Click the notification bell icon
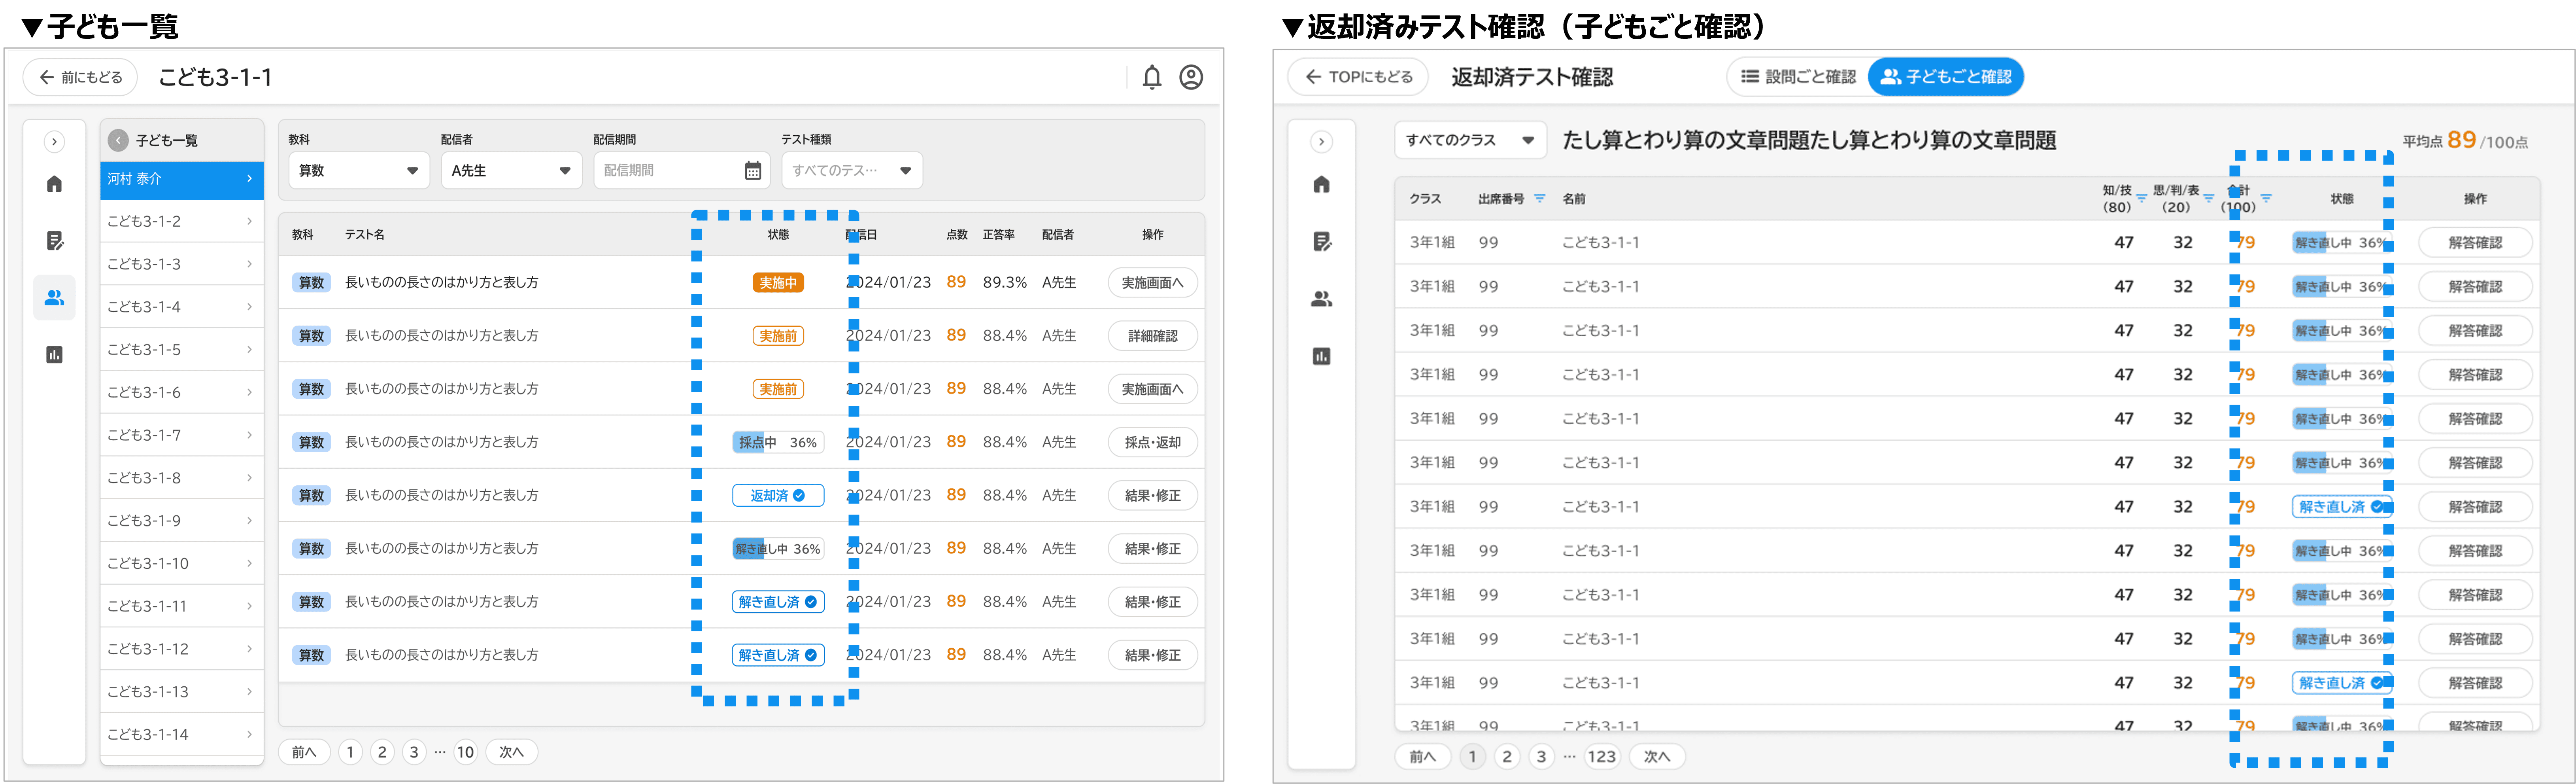Viewport: 2576px width, 784px height. [x=1152, y=77]
